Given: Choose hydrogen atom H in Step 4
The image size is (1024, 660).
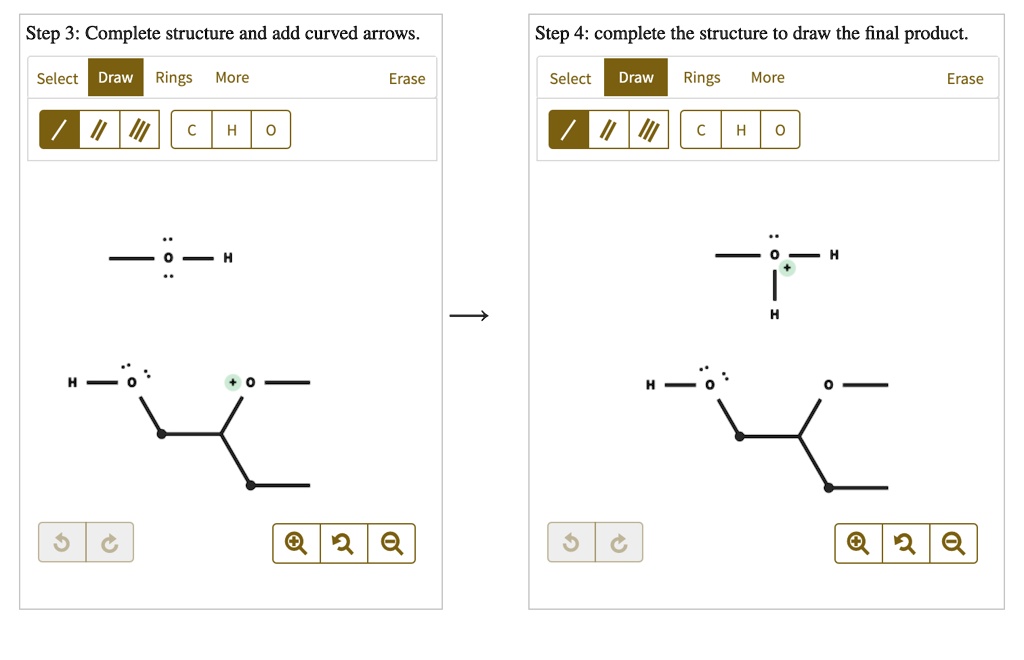Looking at the screenshot, I should [741, 129].
